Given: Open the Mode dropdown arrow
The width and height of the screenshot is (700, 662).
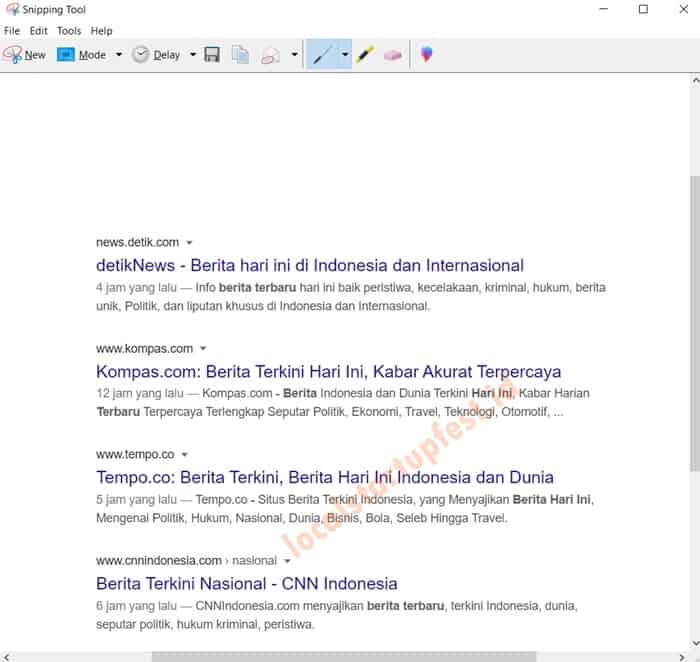Looking at the screenshot, I should point(119,54).
